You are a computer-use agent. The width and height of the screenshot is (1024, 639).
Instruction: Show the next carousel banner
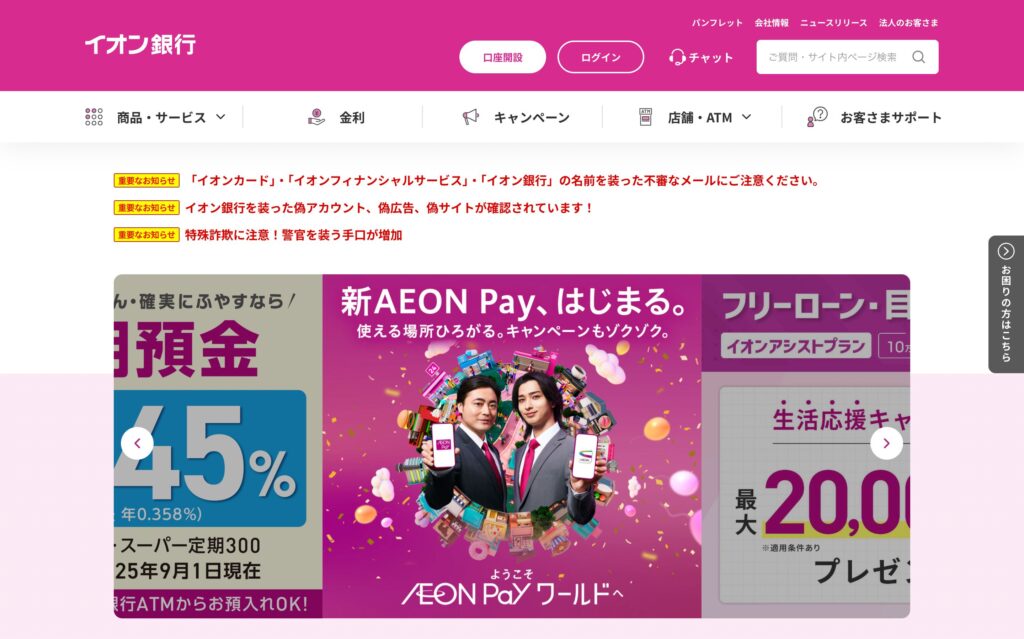(886, 444)
